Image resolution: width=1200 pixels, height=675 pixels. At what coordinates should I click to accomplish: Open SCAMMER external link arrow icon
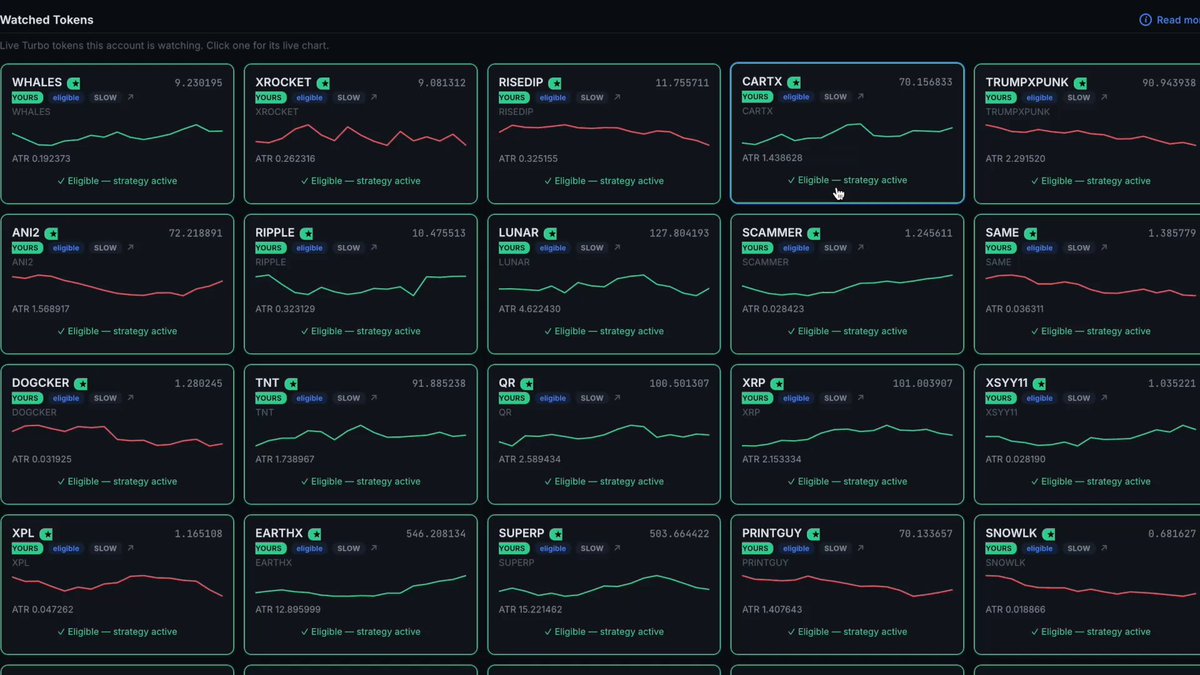coord(861,248)
